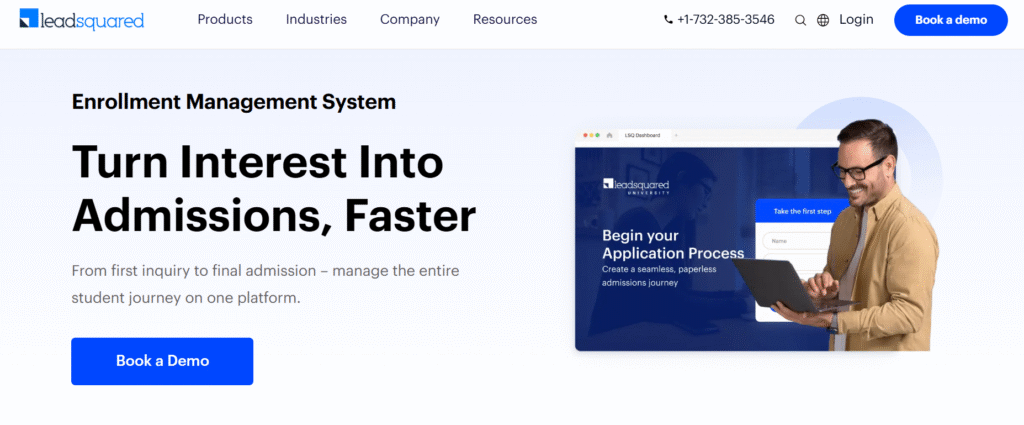Click the plus new-tab icon in mockup
1024x425 pixels.
pos(675,134)
